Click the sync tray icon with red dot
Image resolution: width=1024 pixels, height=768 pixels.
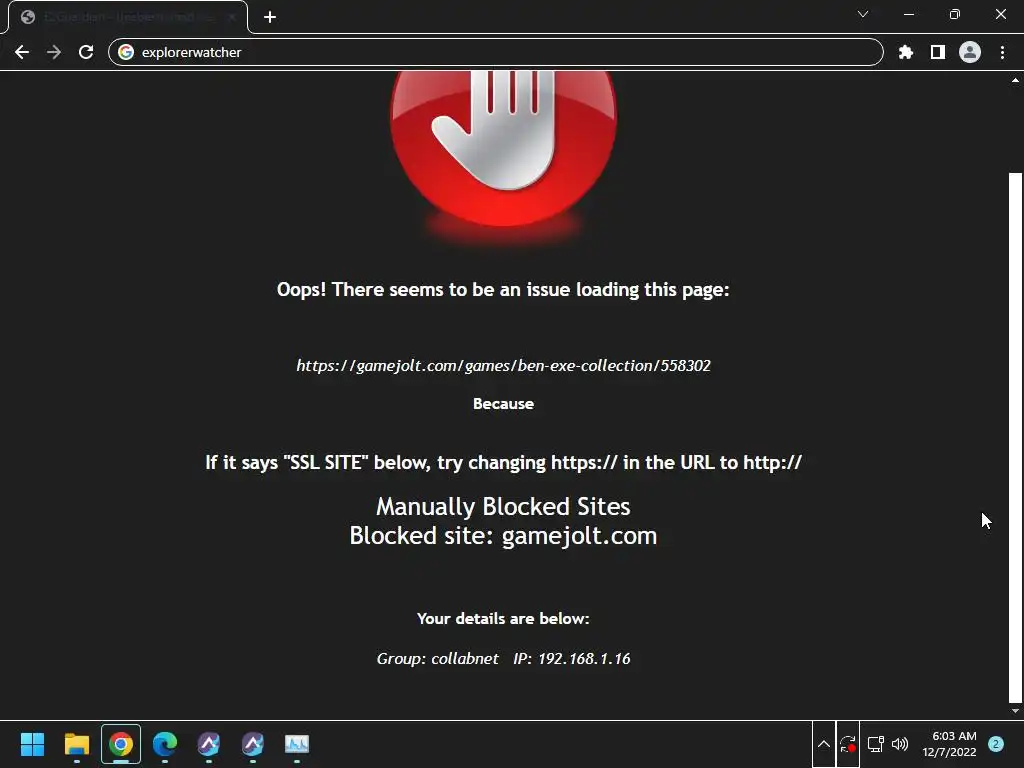point(848,744)
